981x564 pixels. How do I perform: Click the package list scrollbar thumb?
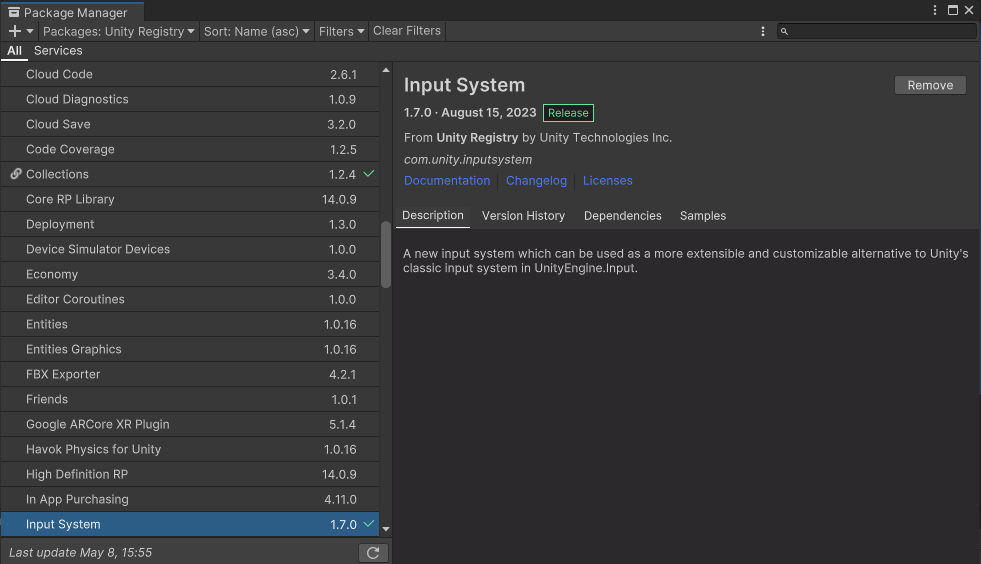click(x=386, y=255)
